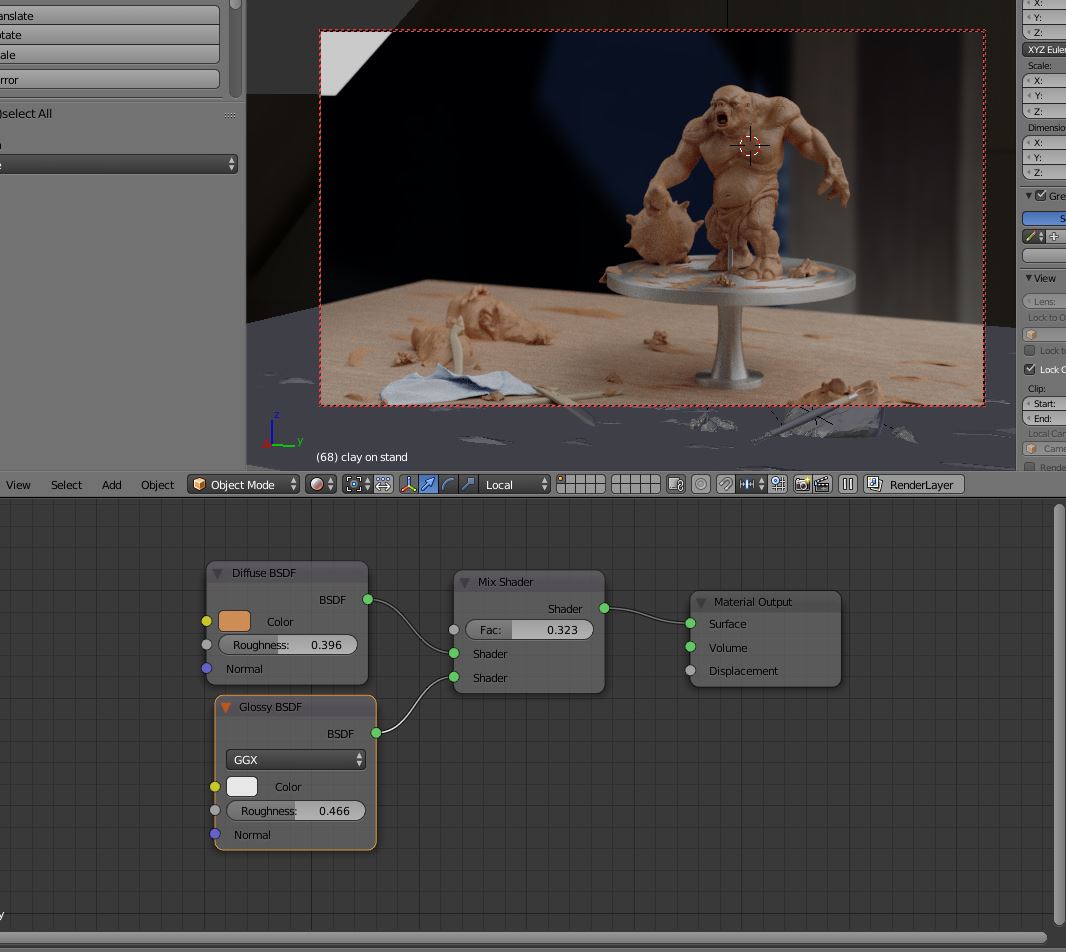
Task: Toggle the Lock Camera to View checkbox
Action: pos(1030,369)
